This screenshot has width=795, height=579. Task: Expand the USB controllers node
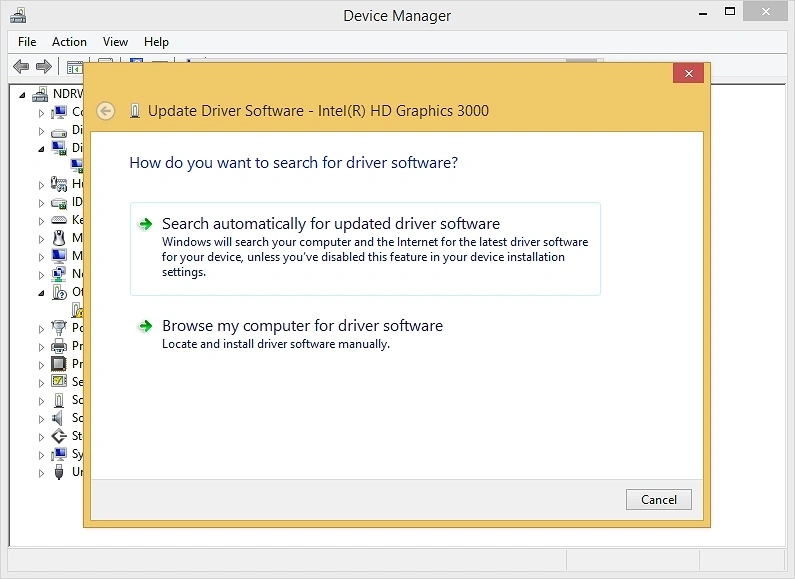41,473
